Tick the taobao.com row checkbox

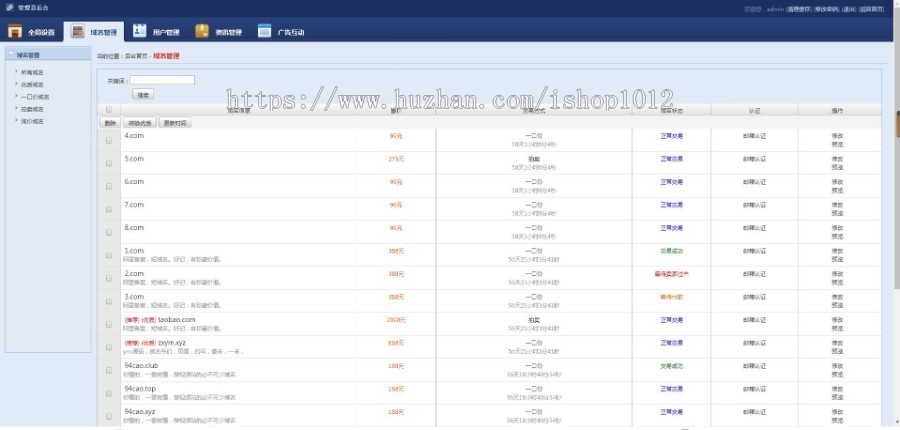109,324
